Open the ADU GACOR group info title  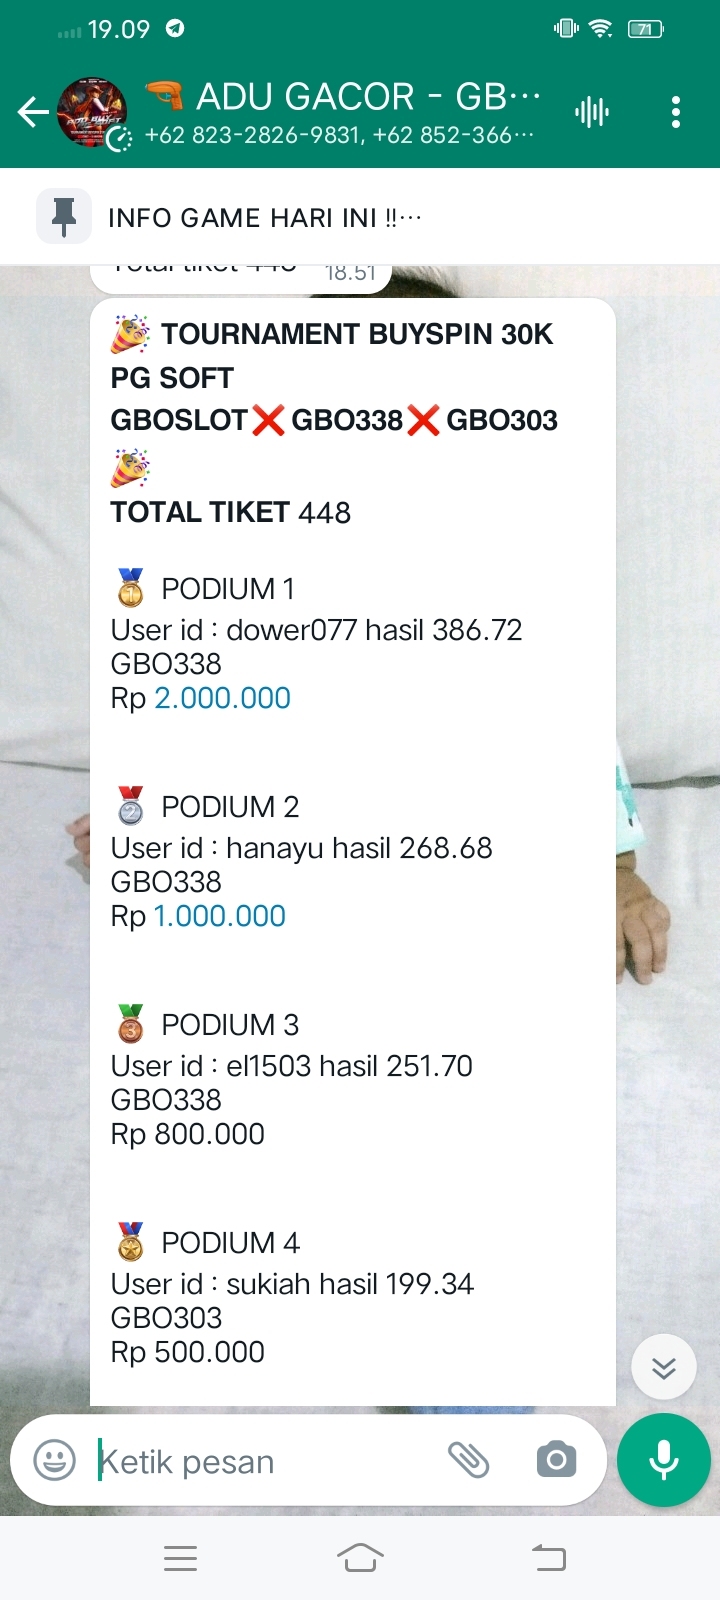(x=366, y=96)
